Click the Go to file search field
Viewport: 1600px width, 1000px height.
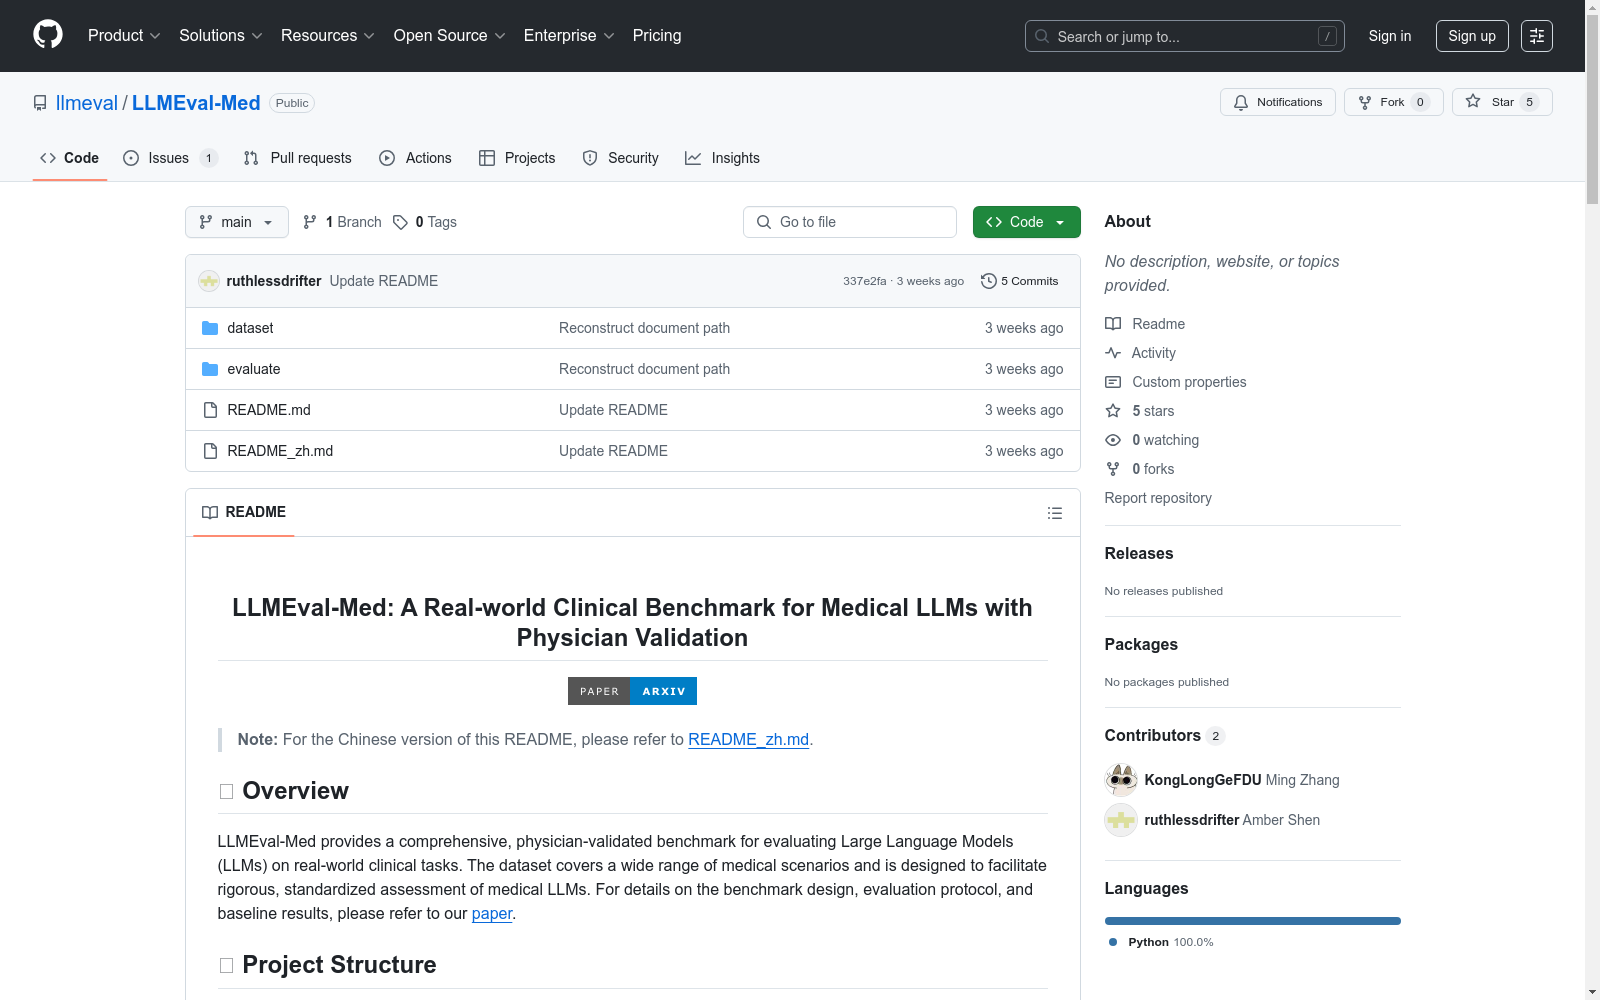point(850,222)
